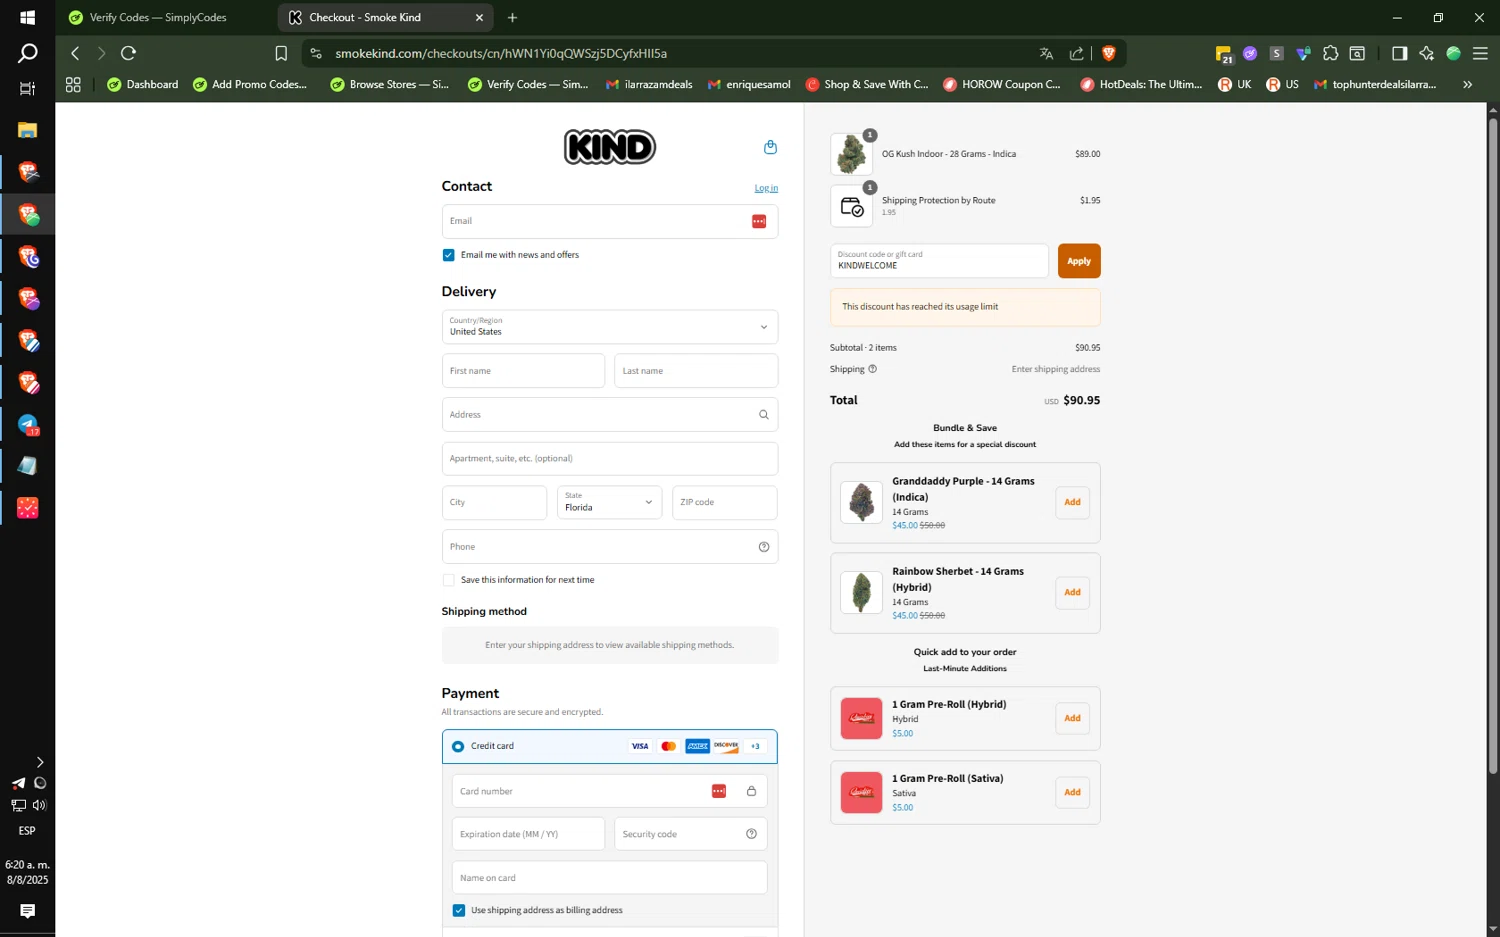This screenshot has height=937, width=1500.
Task: Click the Apply discount button
Action: [x=1079, y=261]
